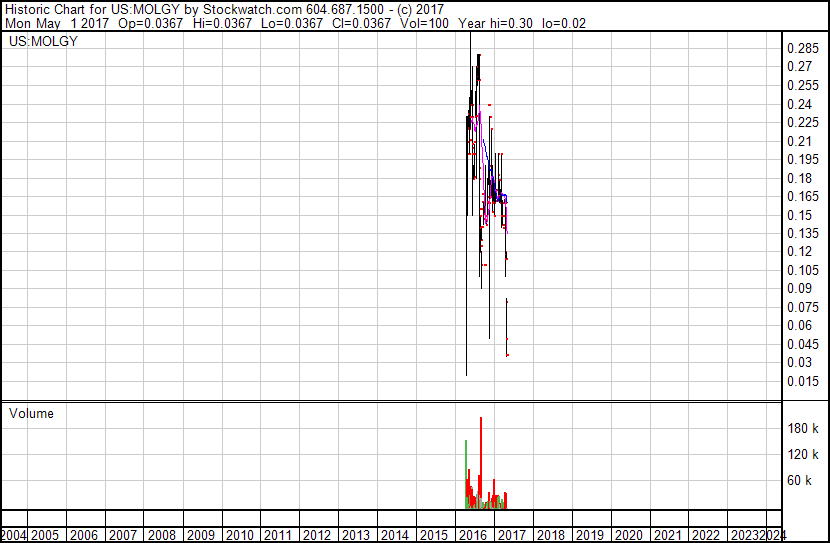Click the 0.135 price axis value
Viewport: 830px width, 543px height.
803,233
